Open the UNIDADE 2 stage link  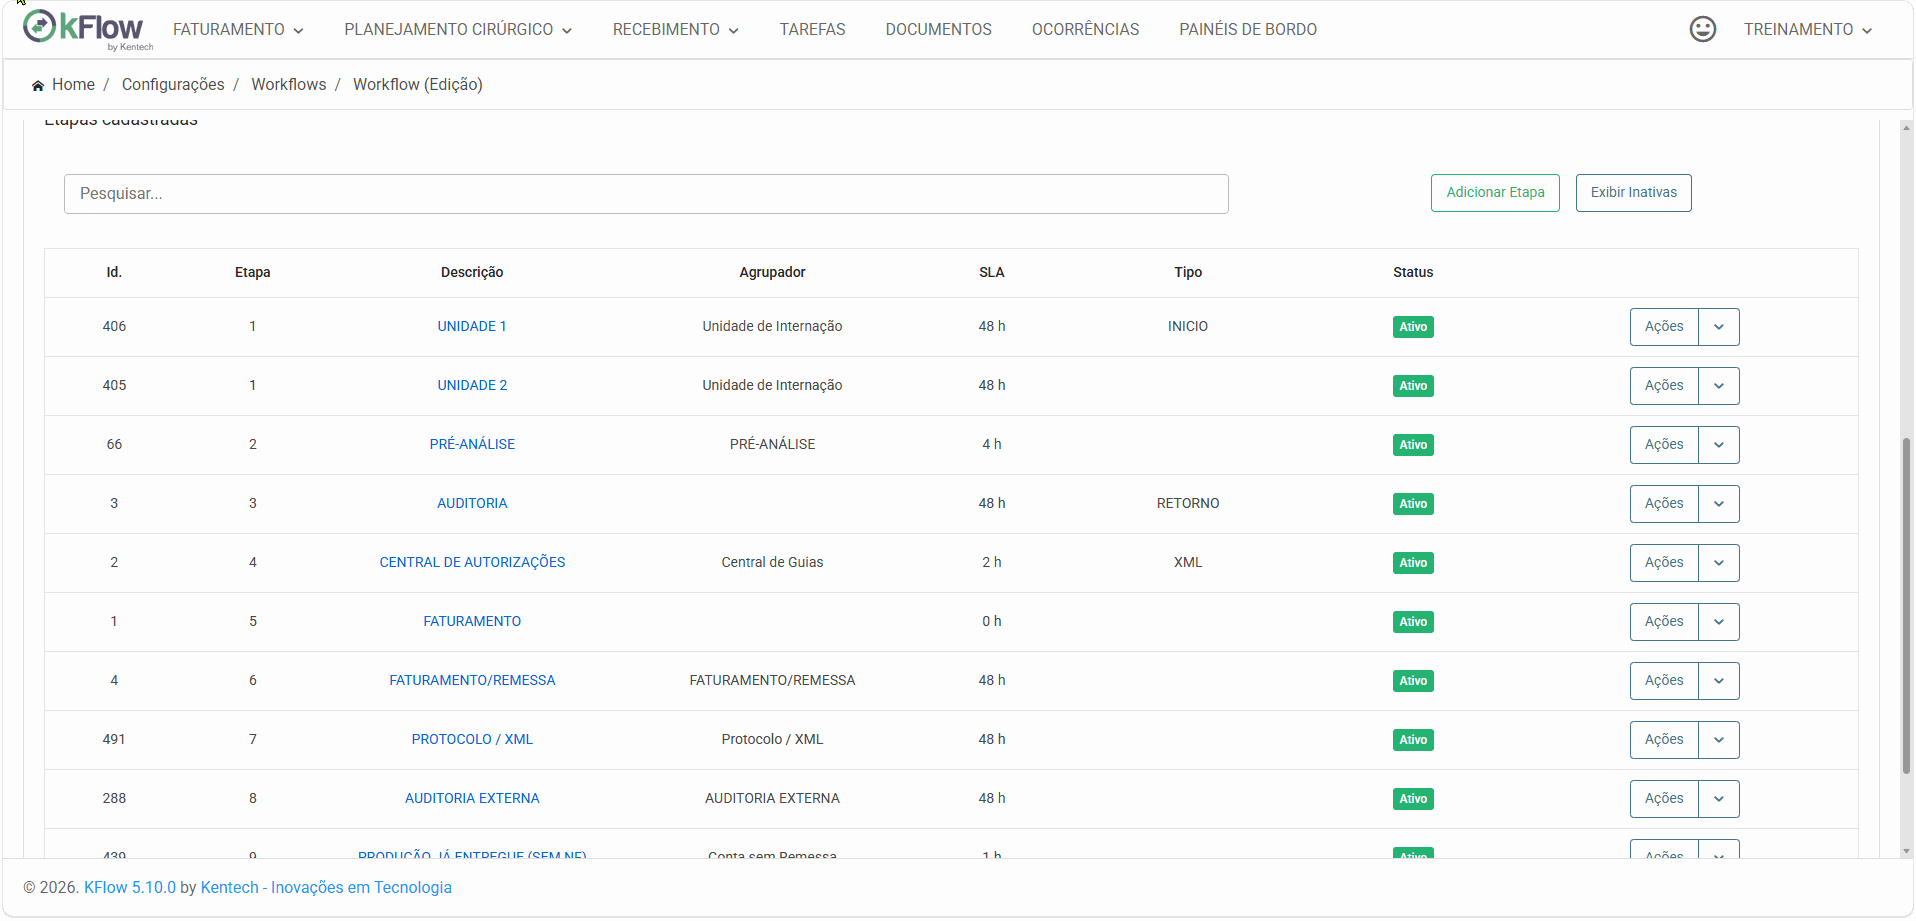[x=472, y=386]
